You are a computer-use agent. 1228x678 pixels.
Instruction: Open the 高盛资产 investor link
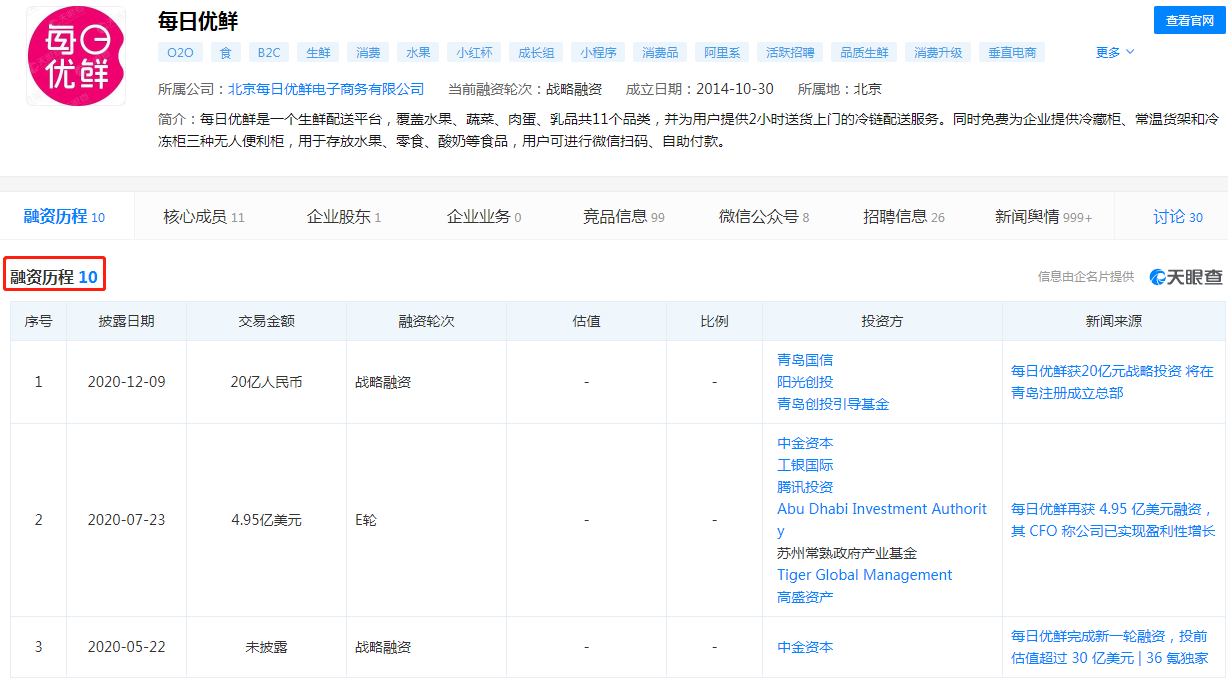805,597
